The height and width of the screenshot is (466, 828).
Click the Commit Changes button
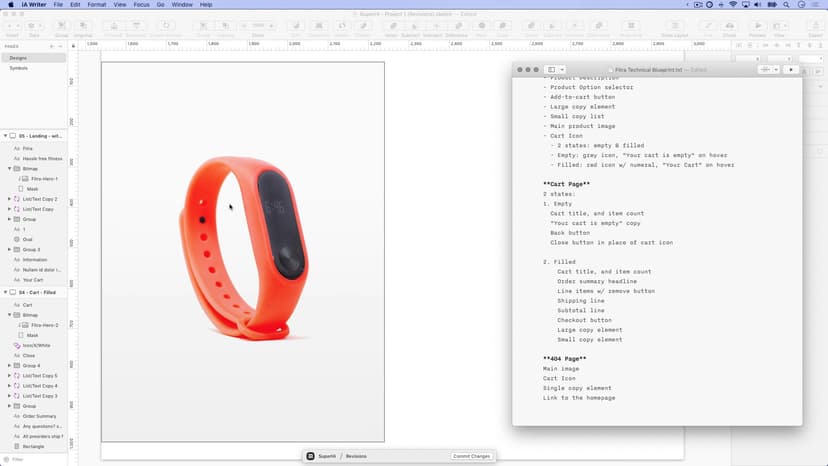(471, 456)
